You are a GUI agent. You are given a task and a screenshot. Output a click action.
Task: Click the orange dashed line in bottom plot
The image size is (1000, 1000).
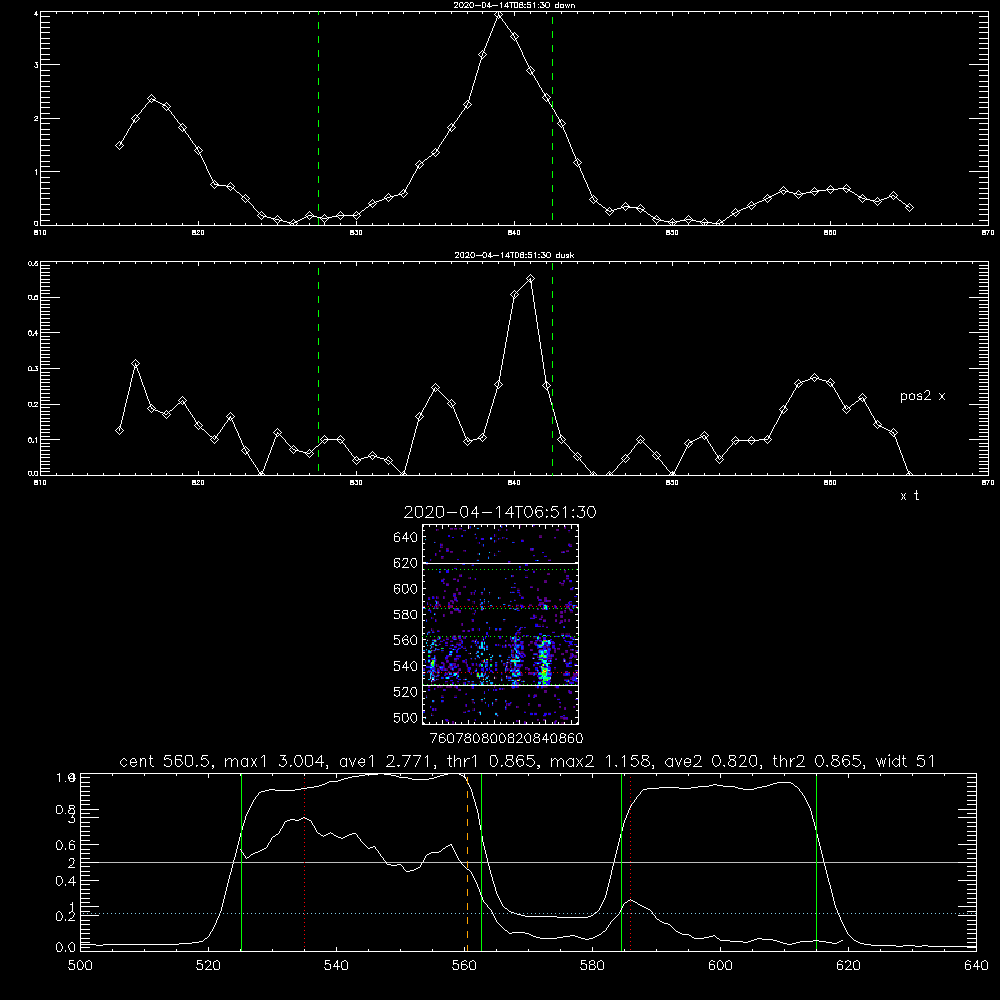pyautogui.click(x=467, y=862)
